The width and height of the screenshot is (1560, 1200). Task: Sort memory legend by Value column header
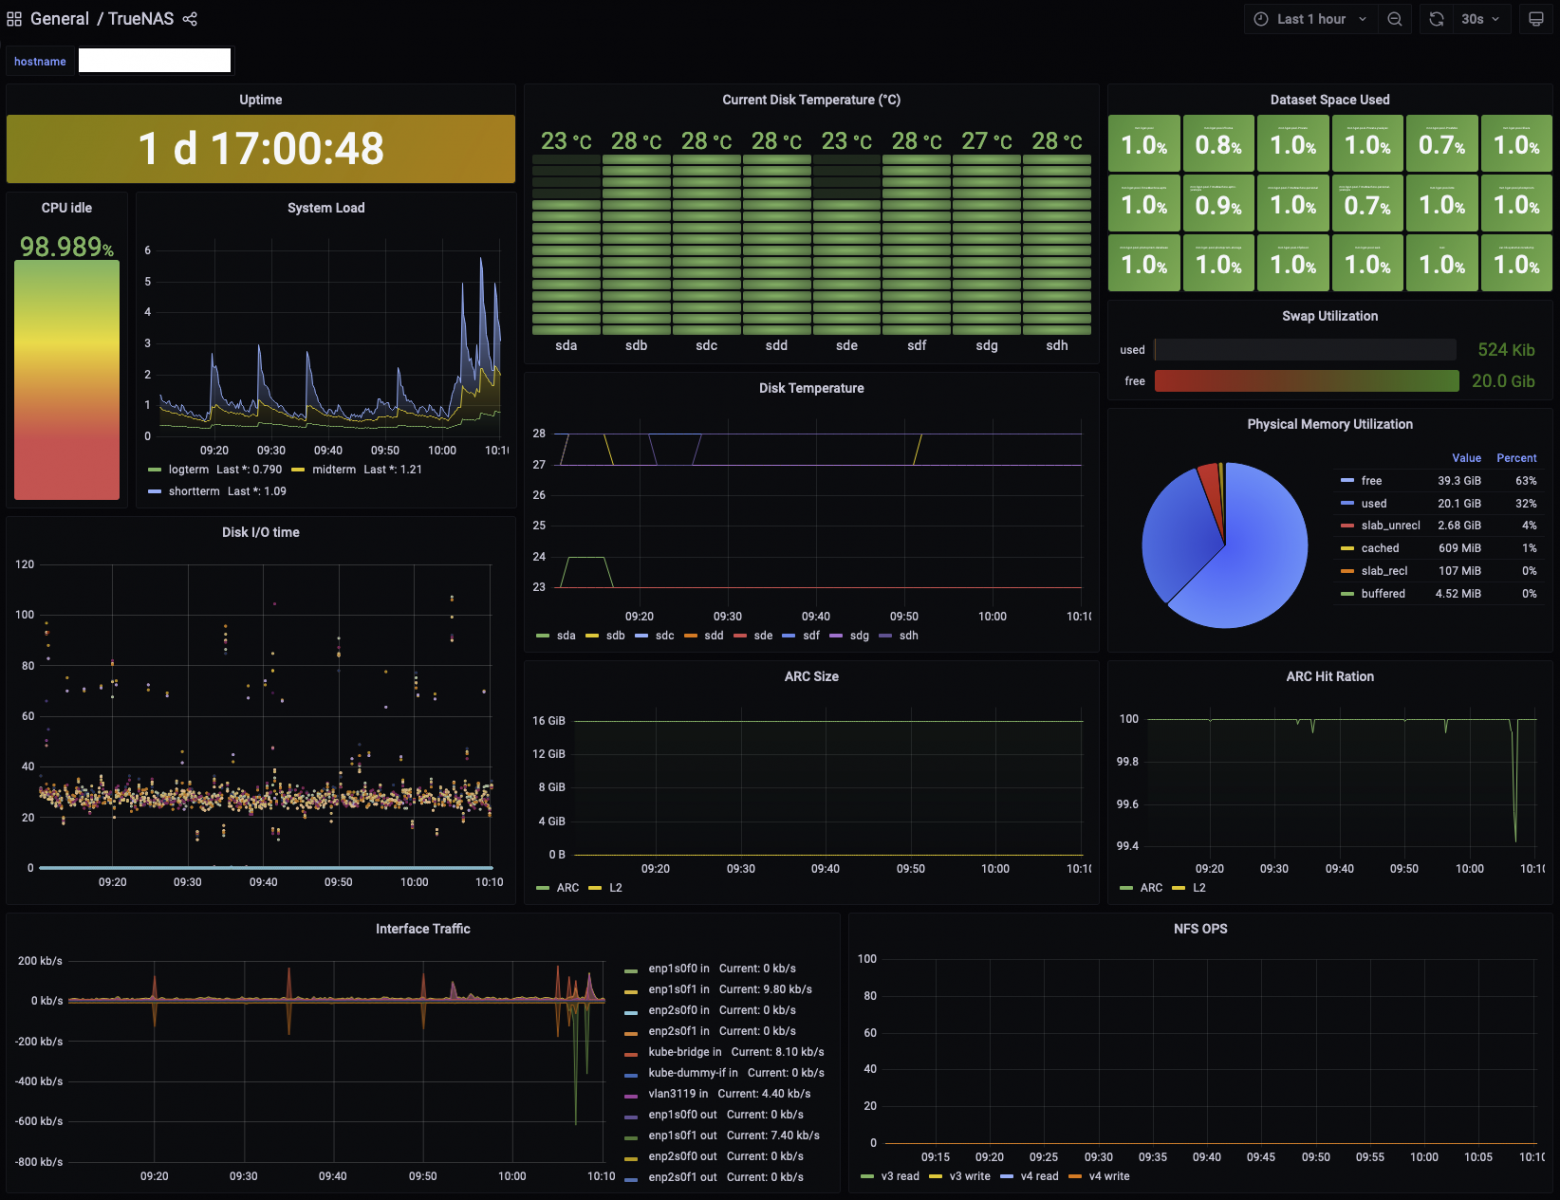1466,458
